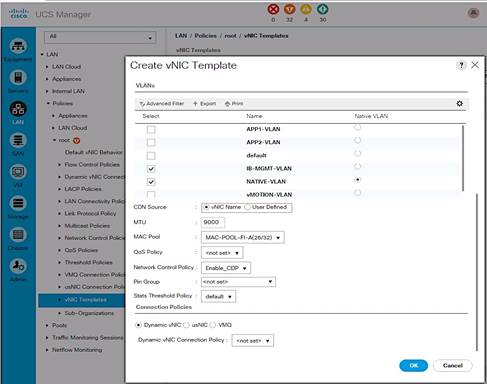Click the Cancel button

click(453, 365)
